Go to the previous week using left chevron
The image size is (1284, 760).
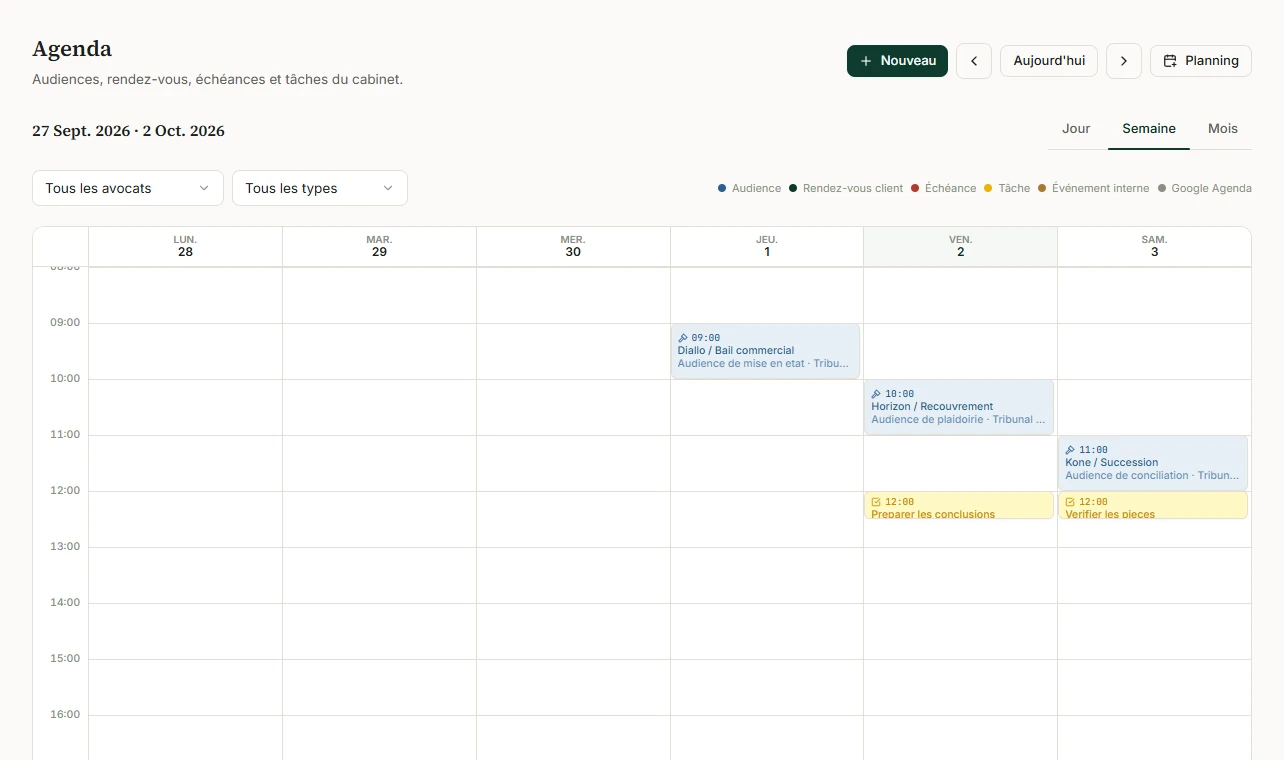(x=974, y=61)
